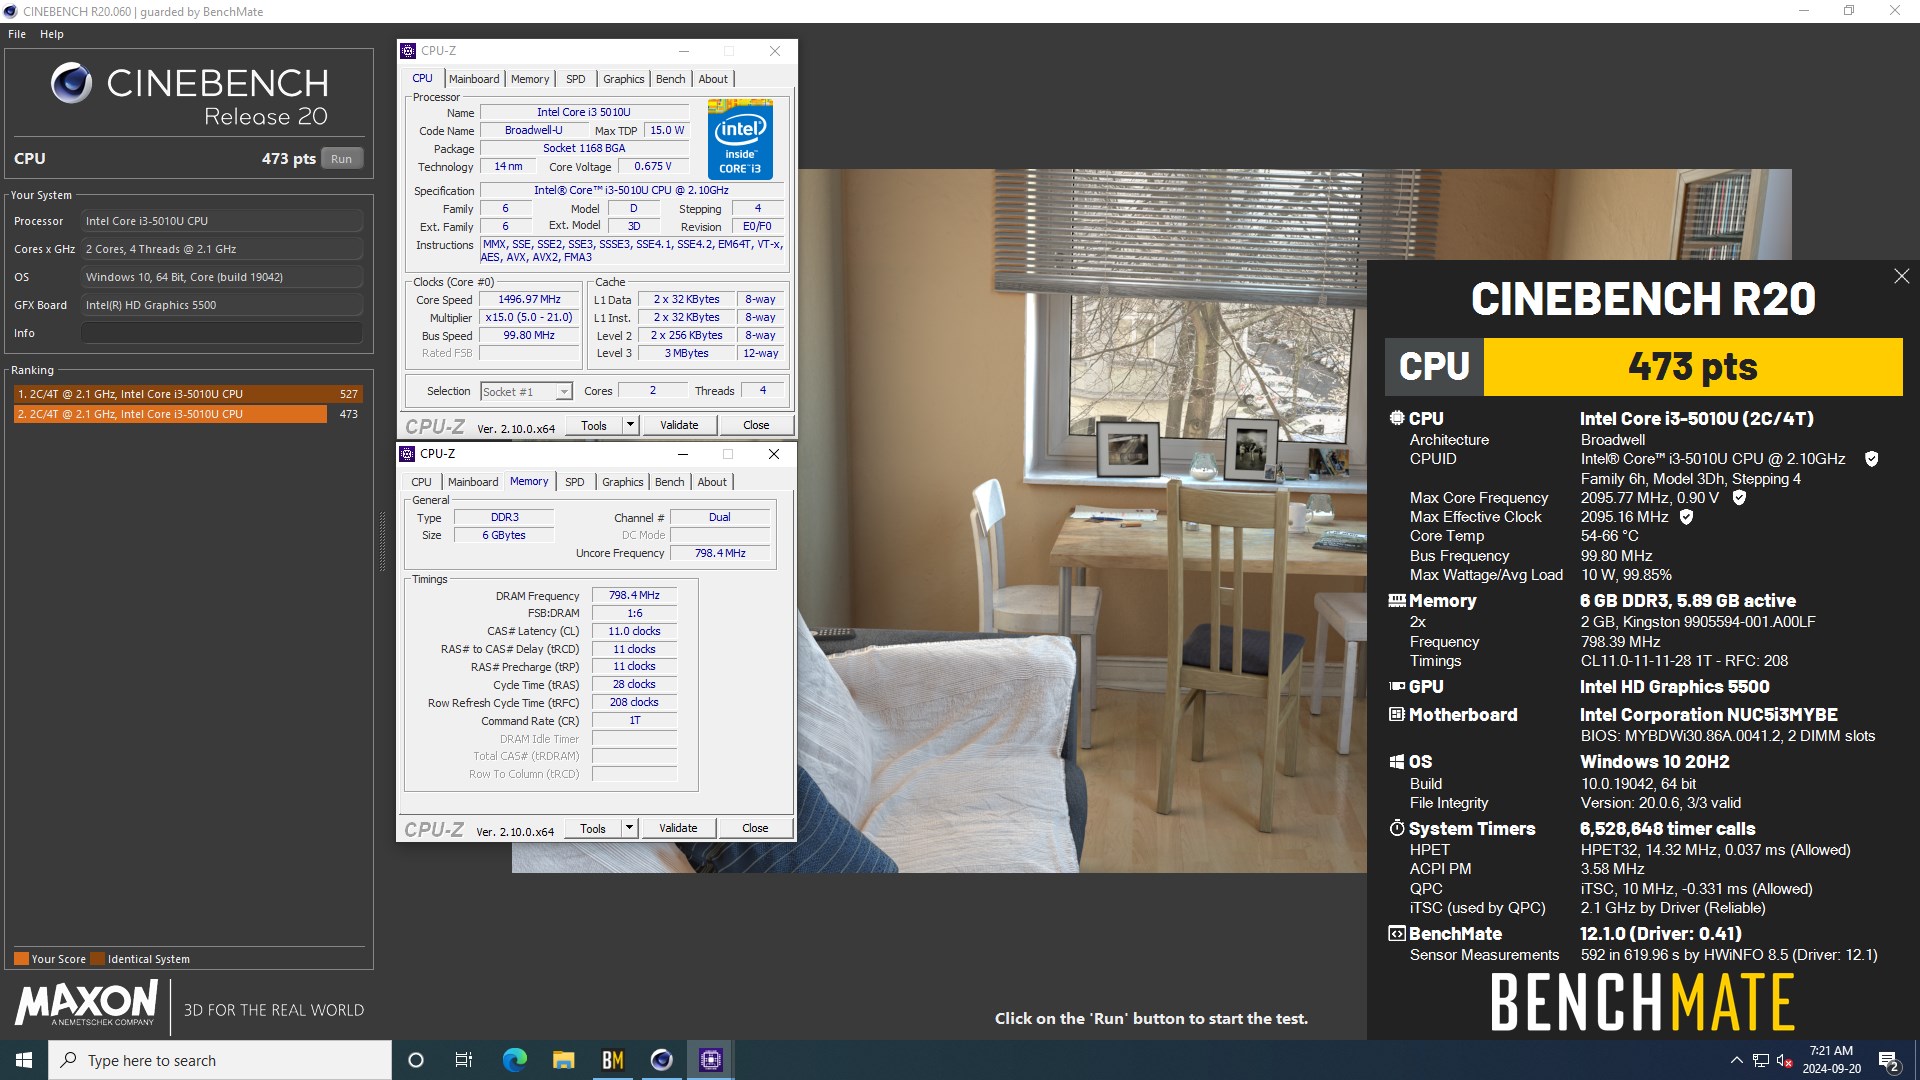Viewport: 1920px width, 1080px height.
Task: Show hidden system tray icons
Action: tap(1736, 1060)
